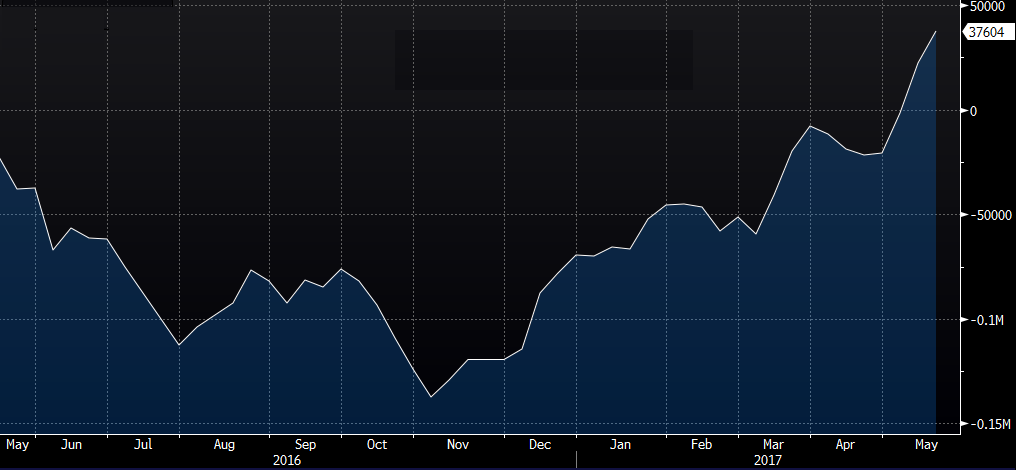Viewport: 1016px width, 470px height.
Task: Click the -0.15M y-axis label
Action: pos(989,424)
